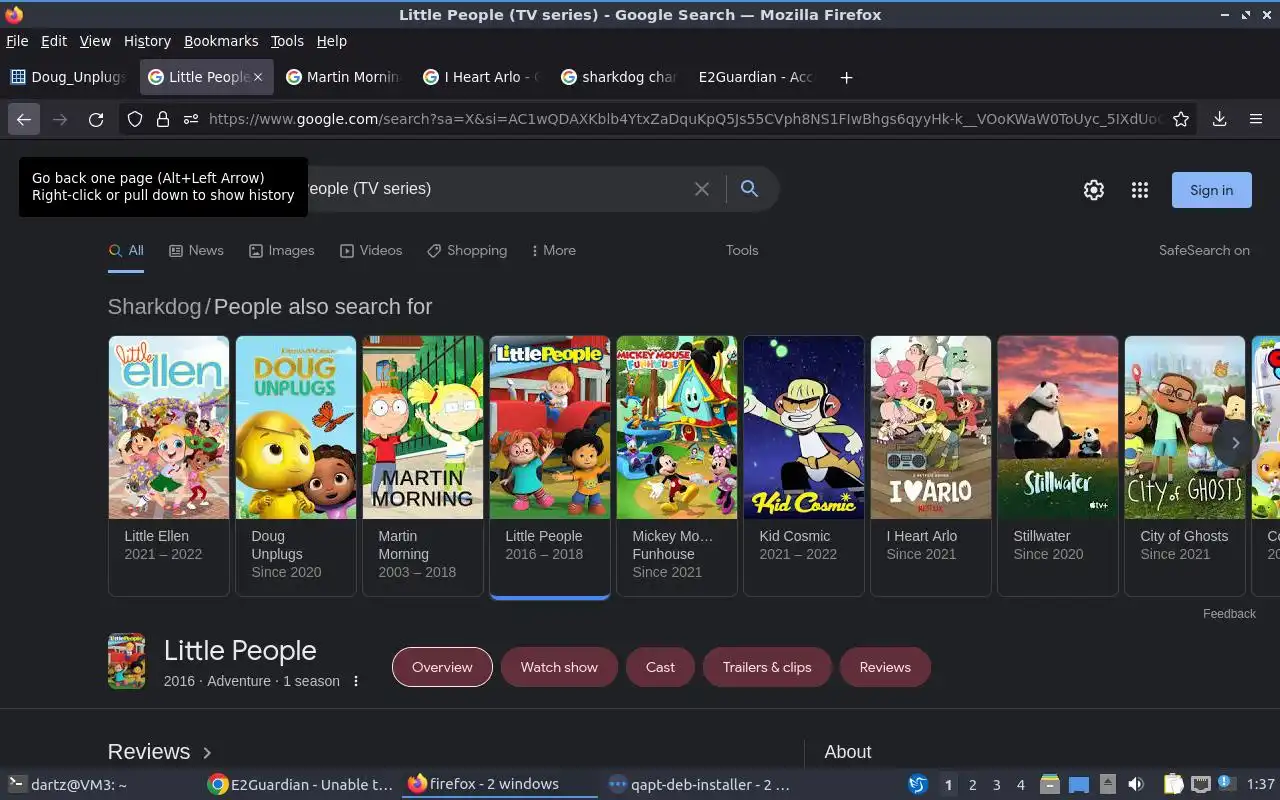Open the Little Ellen show card

pyautogui.click(x=169, y=465)
